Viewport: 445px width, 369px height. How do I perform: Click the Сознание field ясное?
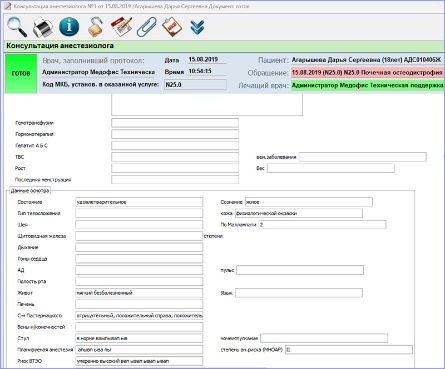[x=309, y=202]
